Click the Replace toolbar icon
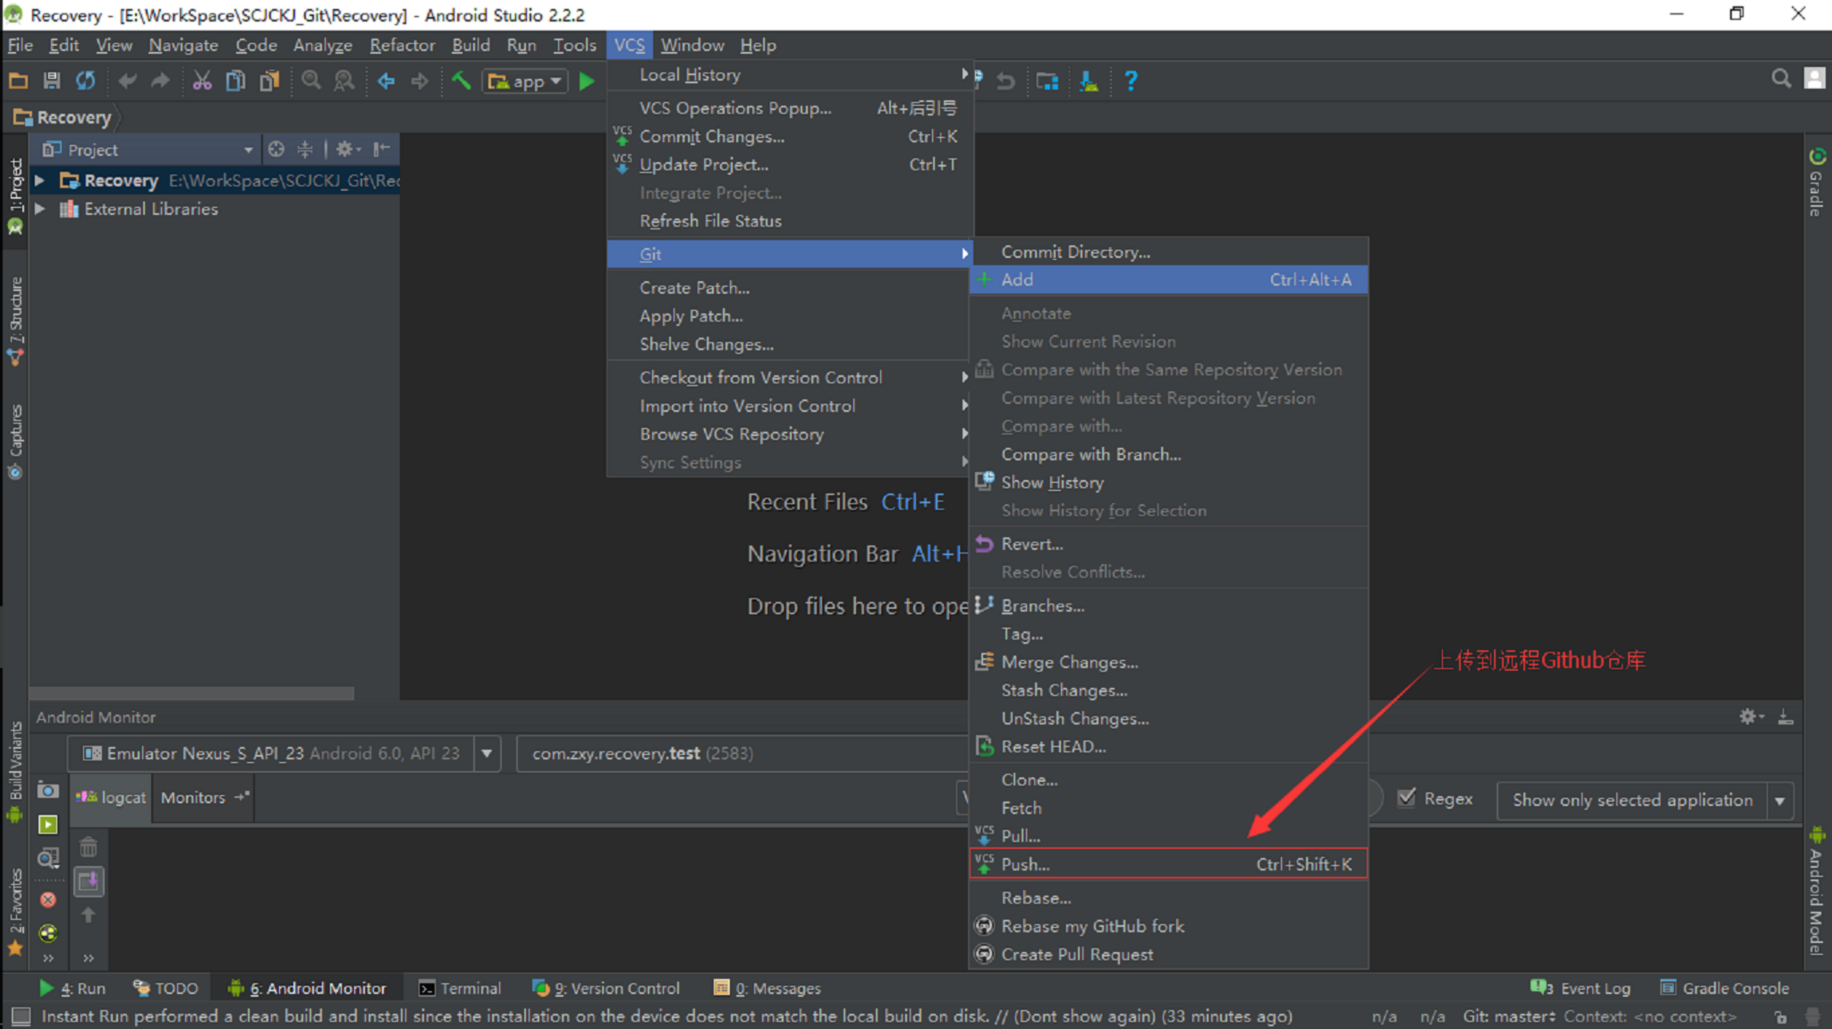Screen dimensions: 1832x1029 (344, 81)
